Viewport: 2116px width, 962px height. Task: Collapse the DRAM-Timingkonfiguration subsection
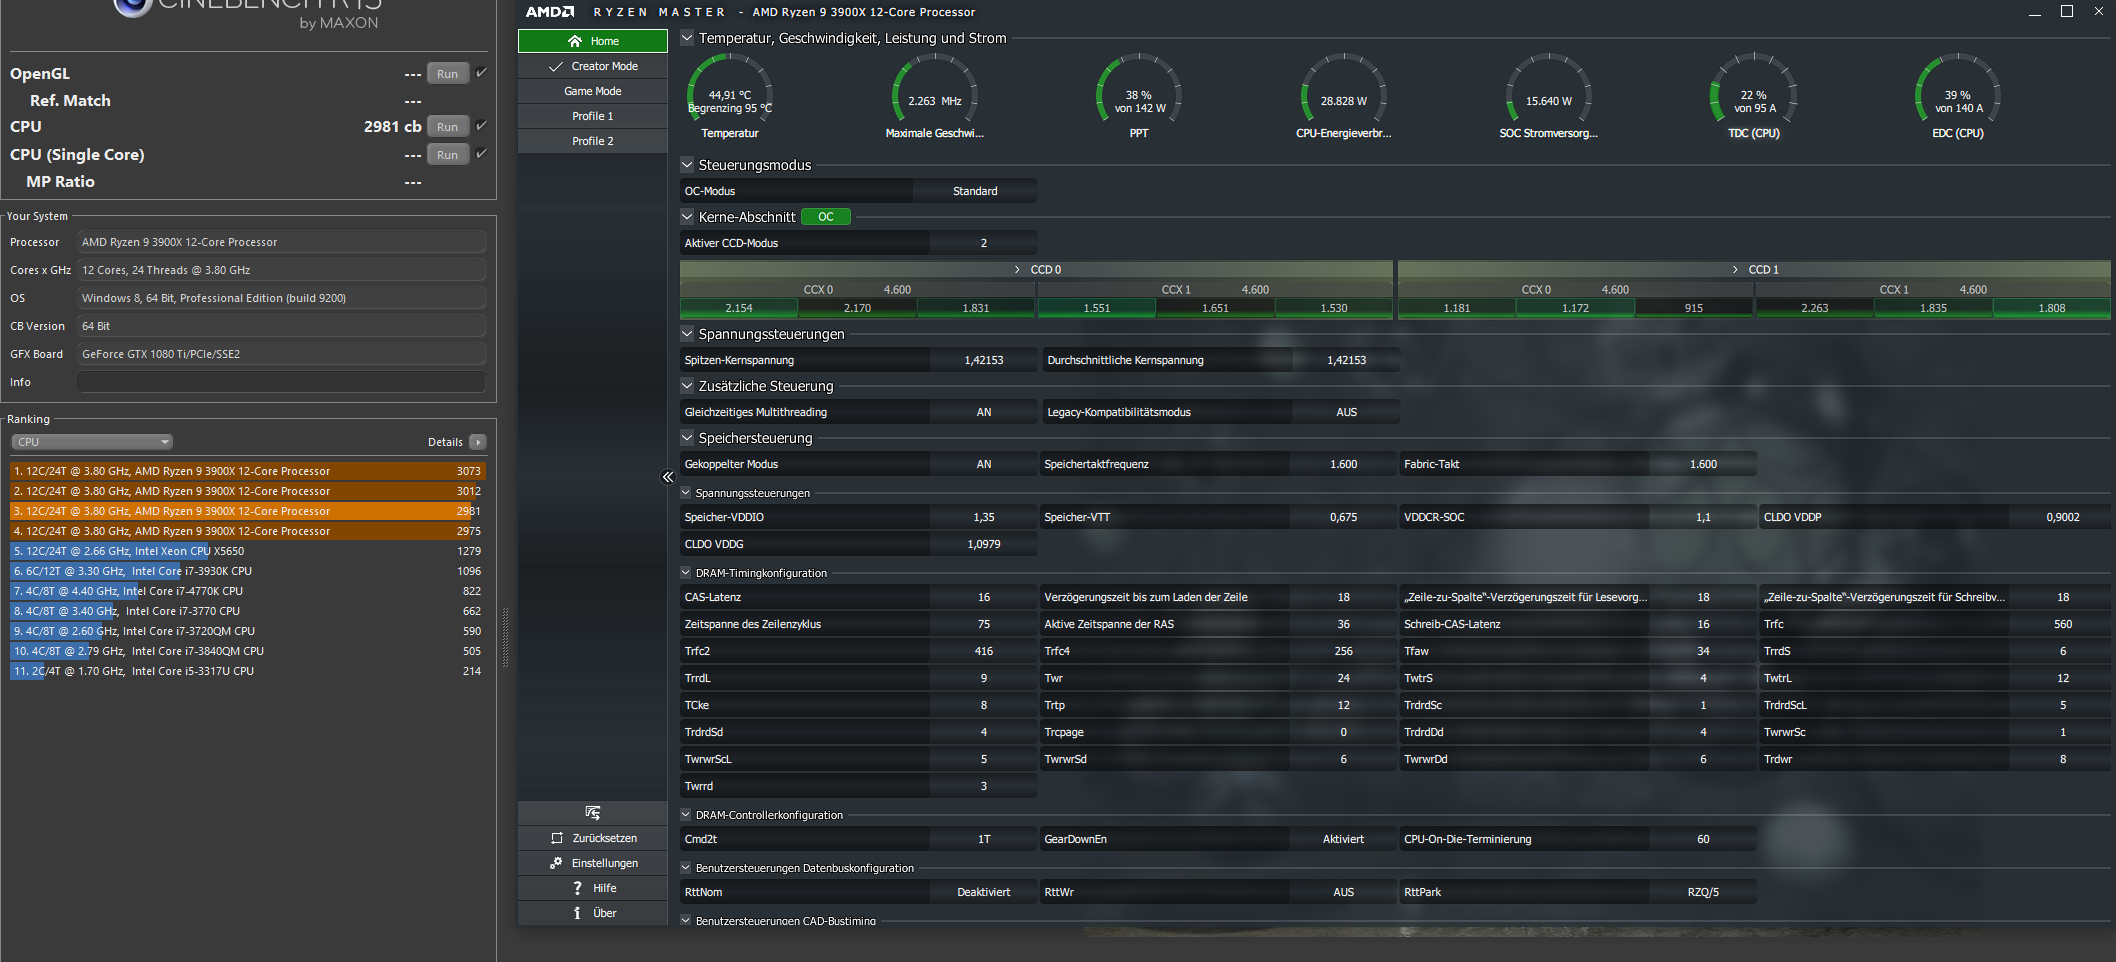[686, 573]
